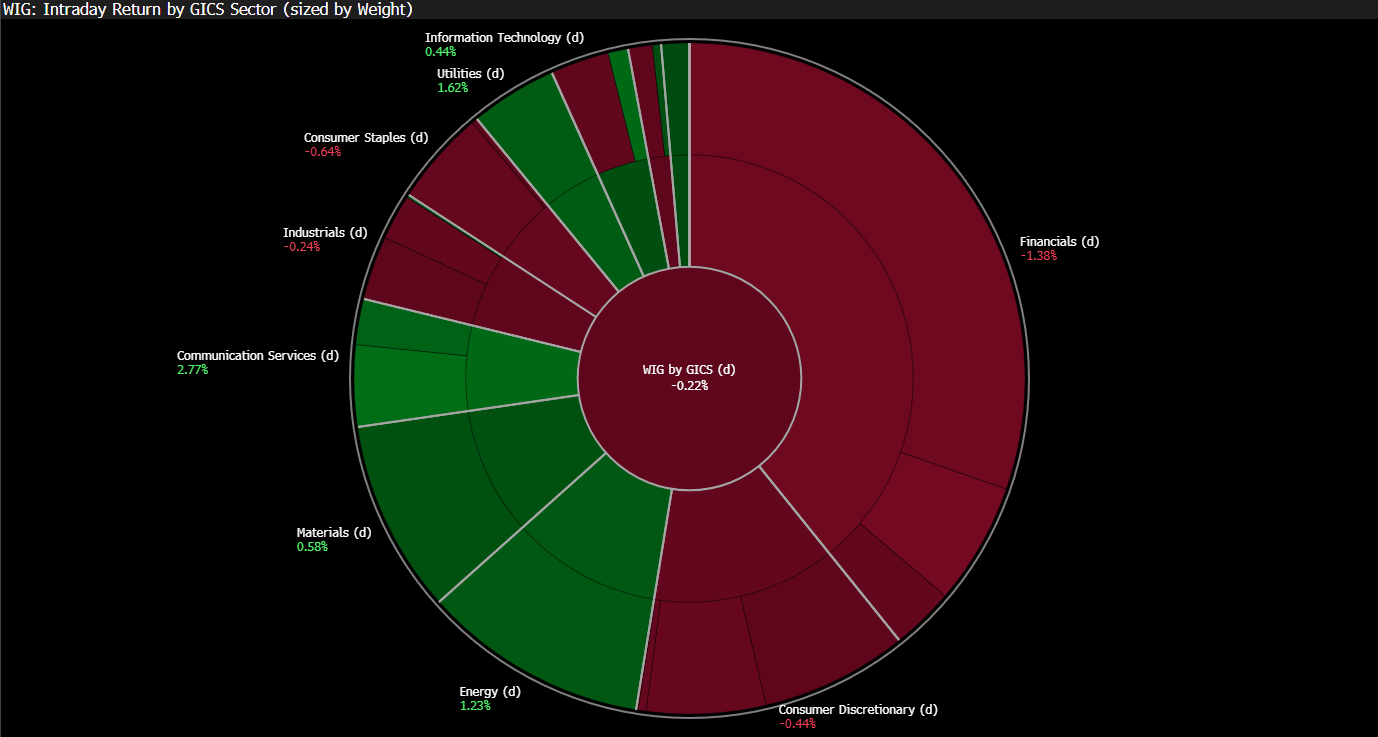Viewport: 1378px width, 737px height.
Task: Open the Consumer Discretionary (d) label
Action: (858, 710)
